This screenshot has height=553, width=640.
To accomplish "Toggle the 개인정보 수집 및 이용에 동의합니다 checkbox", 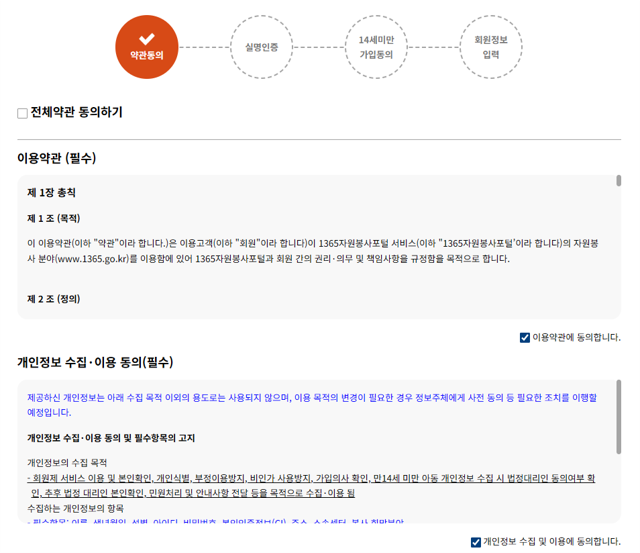I will click(476, 542).
